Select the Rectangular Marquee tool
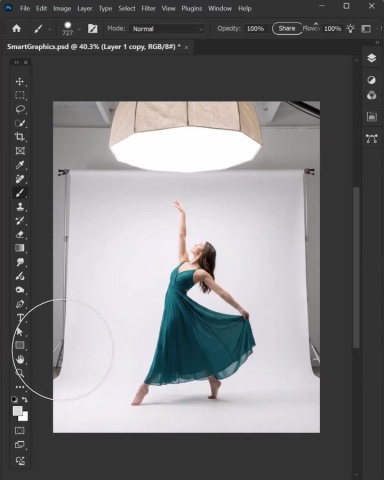This screenshot has width=384, height=480. pos(20,95)
